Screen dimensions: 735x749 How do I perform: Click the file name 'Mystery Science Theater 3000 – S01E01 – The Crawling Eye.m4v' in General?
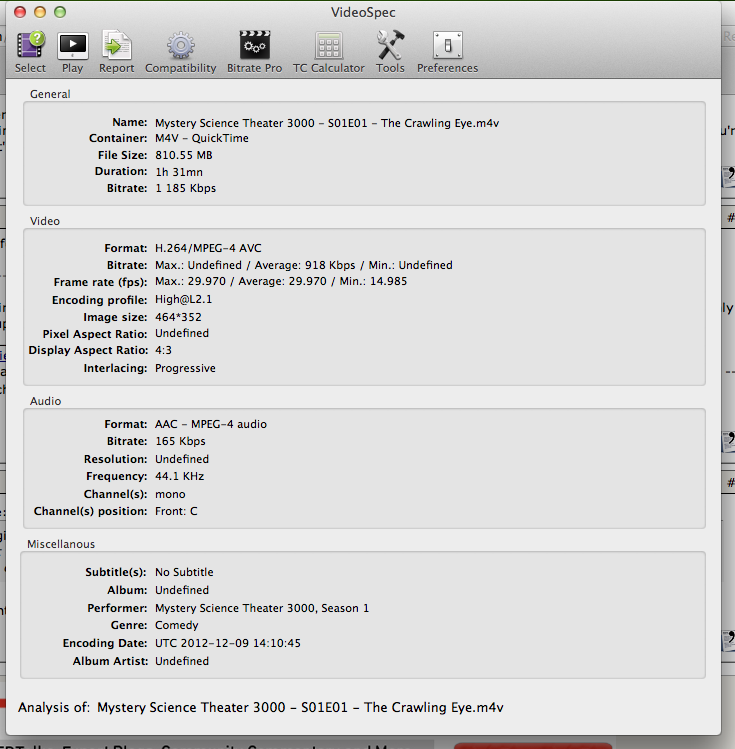327,123
